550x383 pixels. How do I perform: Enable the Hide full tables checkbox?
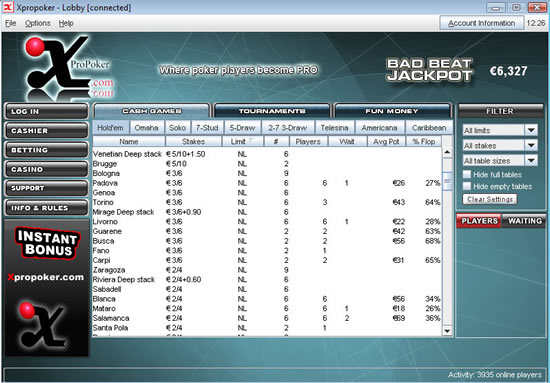click(467, 174)
